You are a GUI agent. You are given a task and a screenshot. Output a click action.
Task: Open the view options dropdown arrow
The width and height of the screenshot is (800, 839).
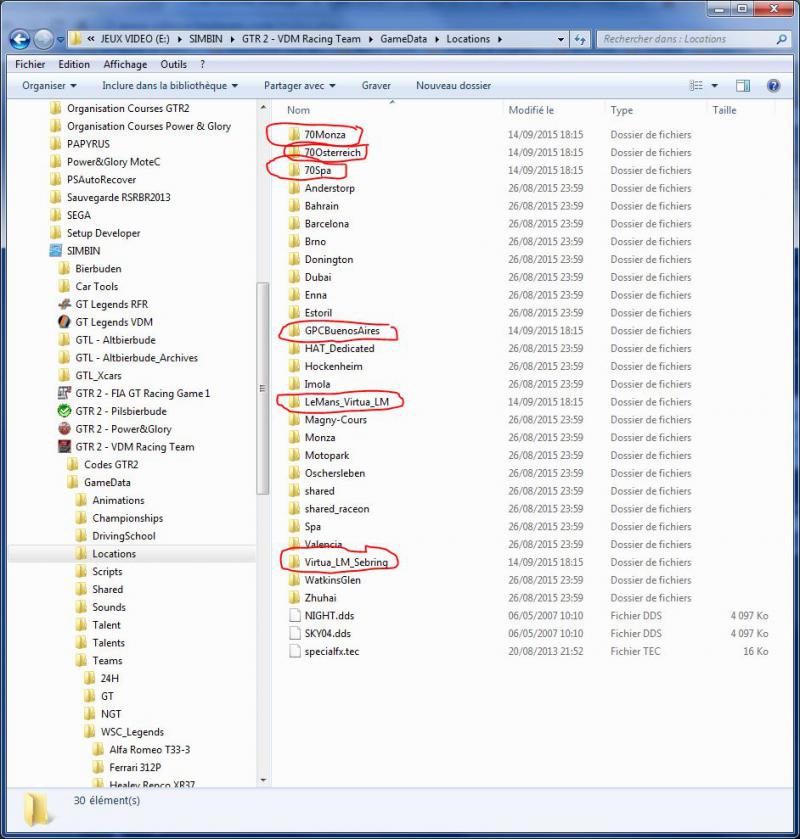714,86
